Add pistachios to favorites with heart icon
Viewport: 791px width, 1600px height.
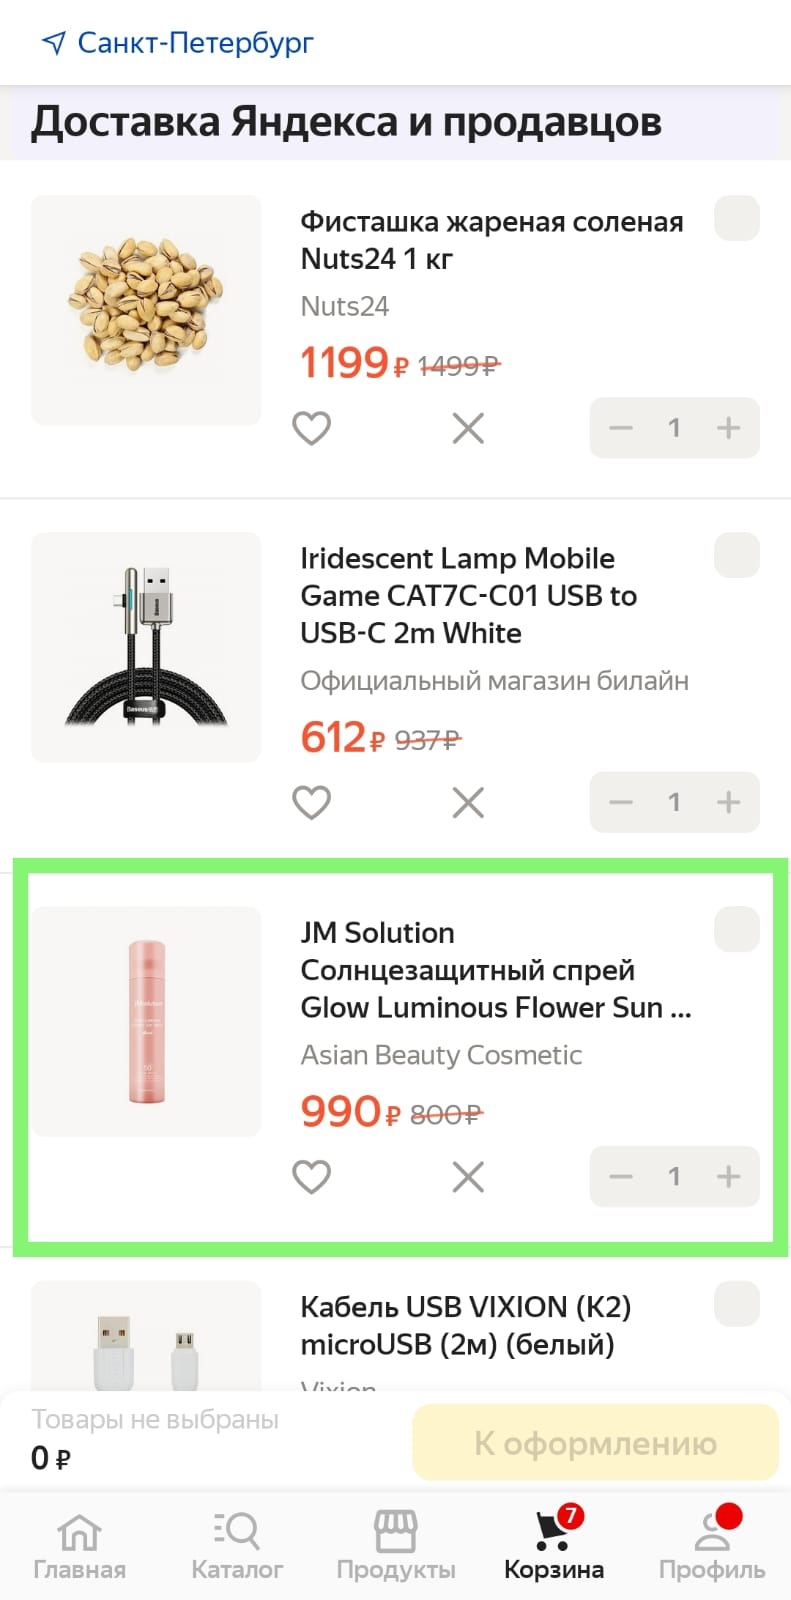coord(311,429)
